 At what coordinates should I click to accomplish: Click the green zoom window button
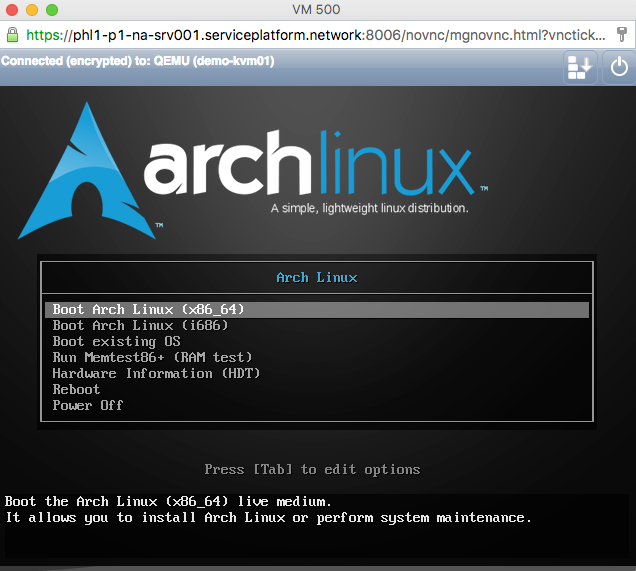point(52,10)
